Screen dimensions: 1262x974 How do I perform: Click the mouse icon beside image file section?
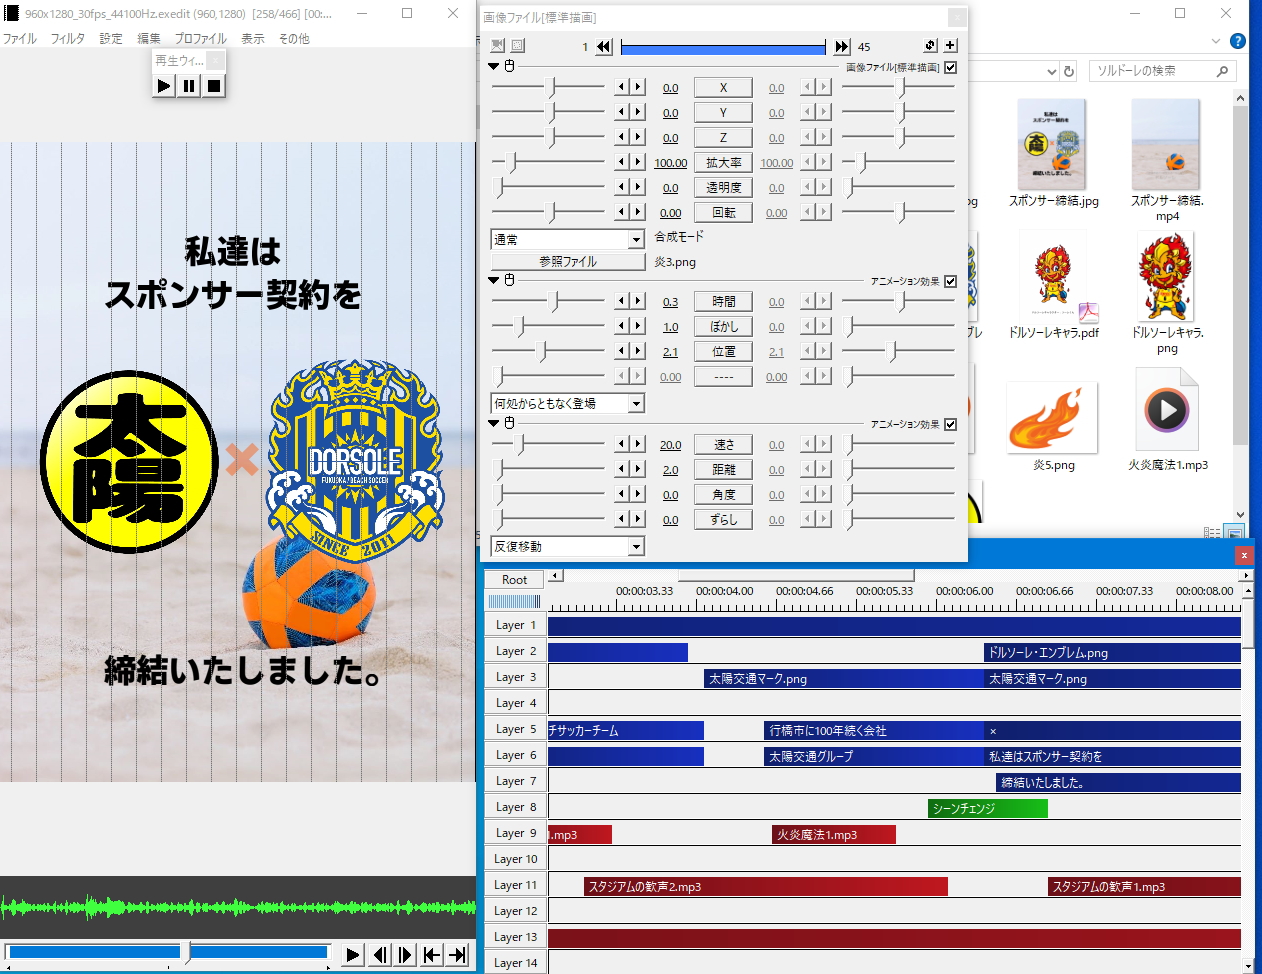(x=509, y=67)
